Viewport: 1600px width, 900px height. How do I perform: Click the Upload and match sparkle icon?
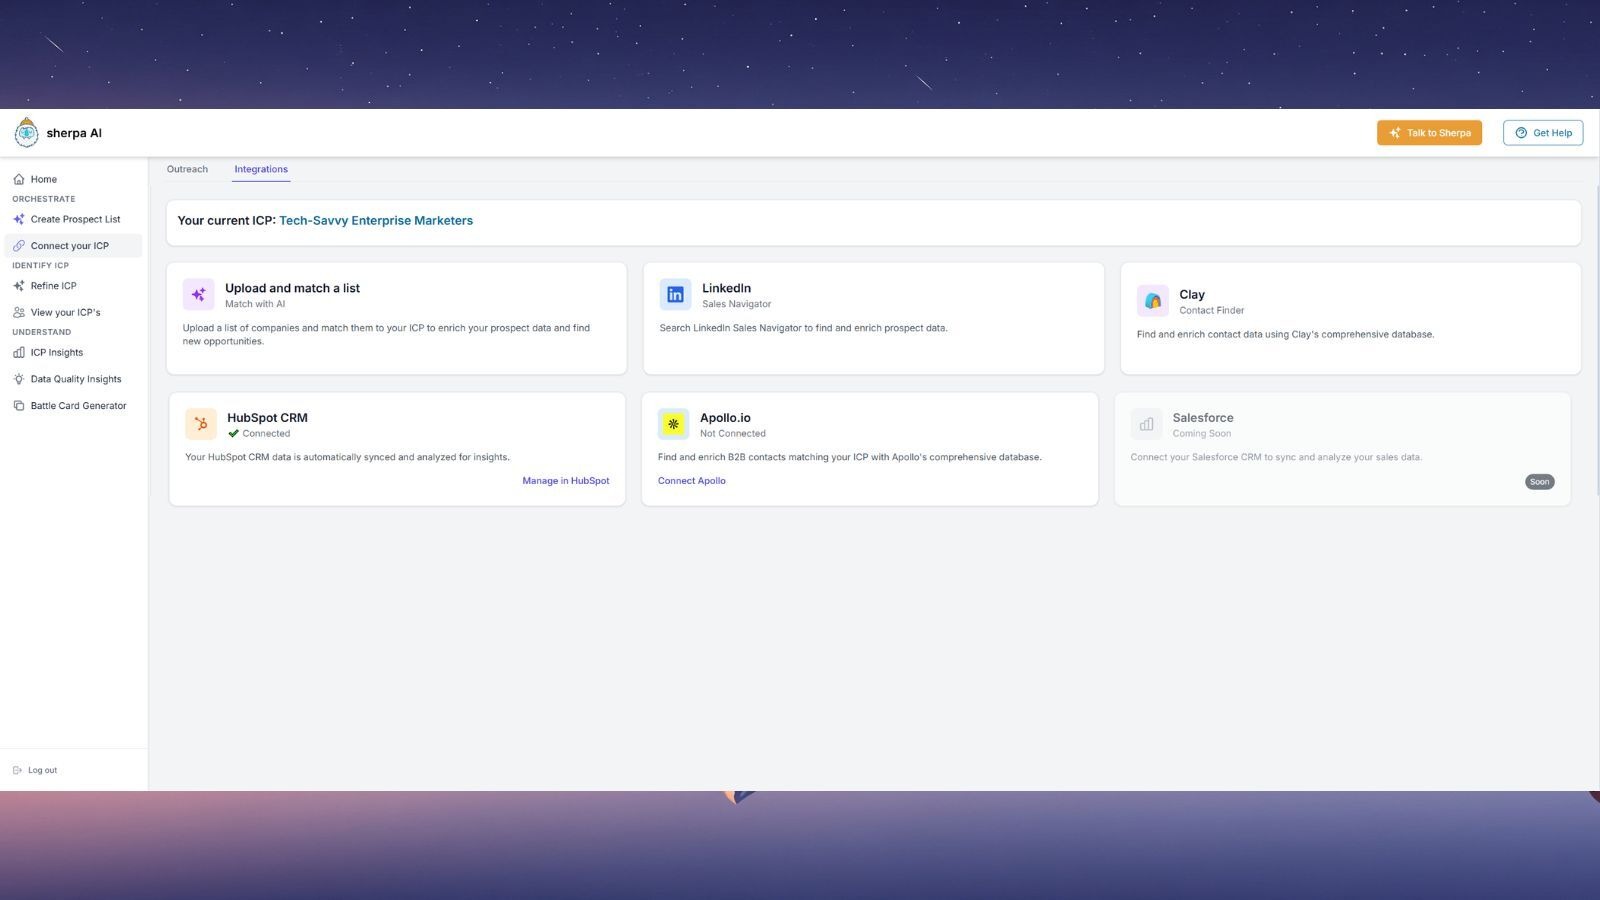click(x=199, y=294)
